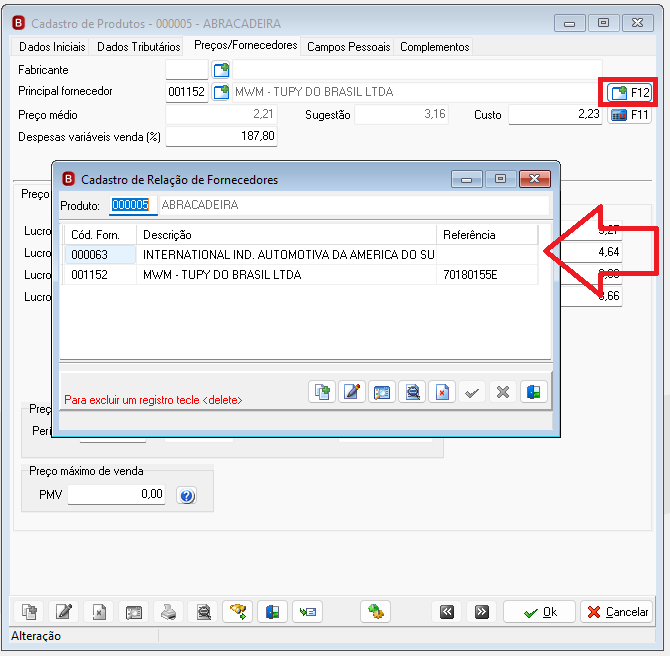The width and height of the screenshot is (670, 656).
Task: Switch to Dados Tributários tab
Action: (x=138, y=47)
